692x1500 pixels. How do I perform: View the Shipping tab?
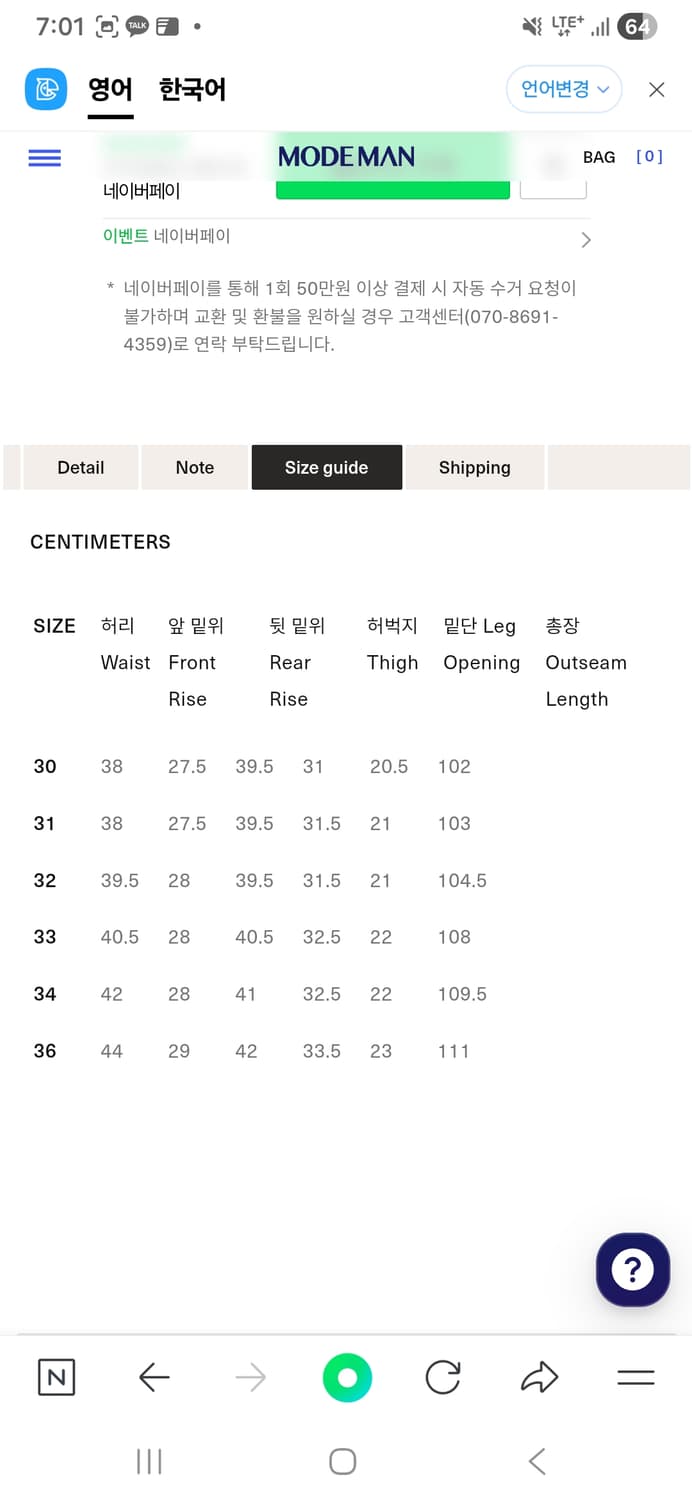click(474, 467)
